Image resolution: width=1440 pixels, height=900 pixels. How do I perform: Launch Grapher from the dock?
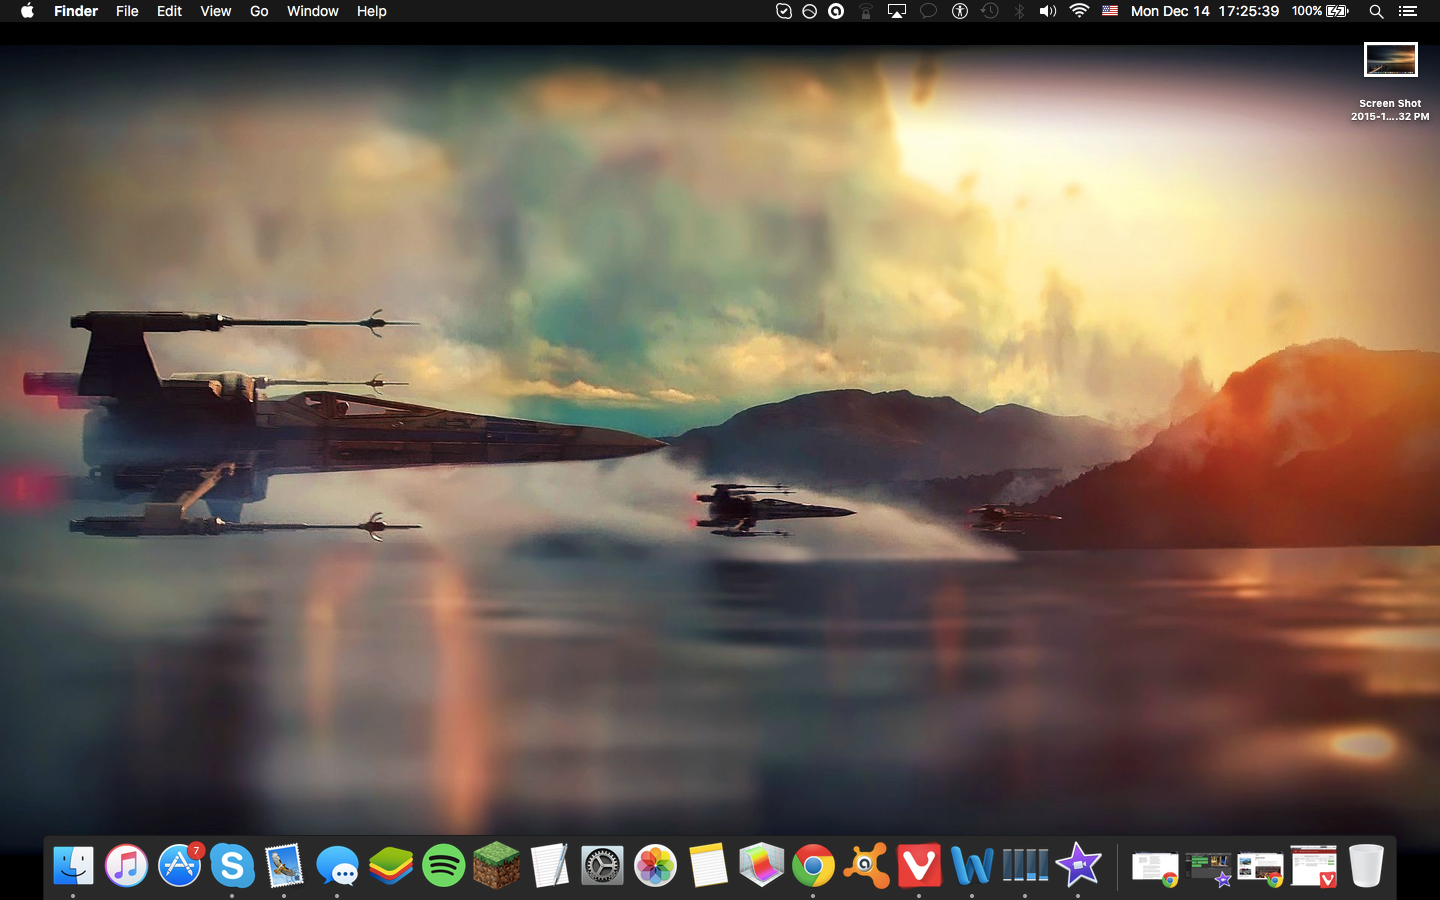pos(761,865)
